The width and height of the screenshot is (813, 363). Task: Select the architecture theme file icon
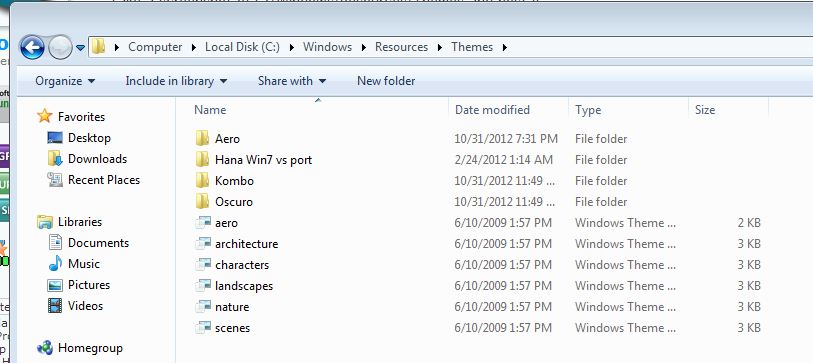(203, 244)
